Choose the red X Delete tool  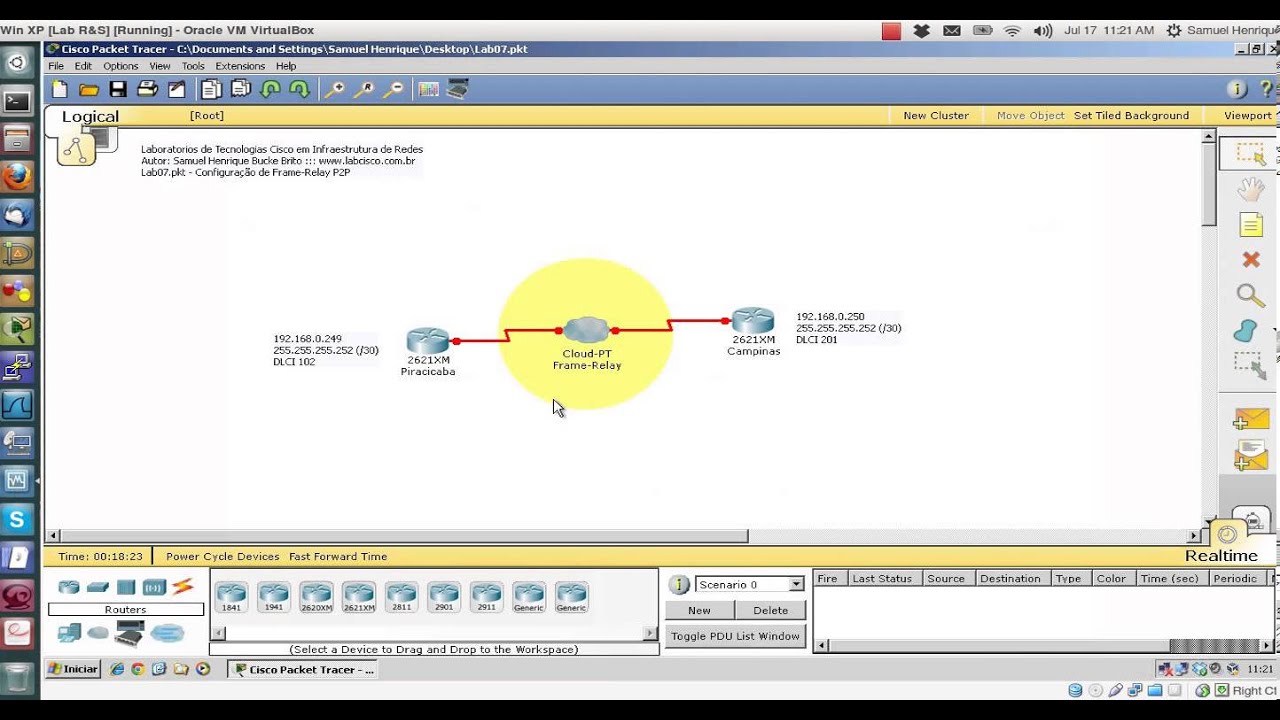point(1251,260)
